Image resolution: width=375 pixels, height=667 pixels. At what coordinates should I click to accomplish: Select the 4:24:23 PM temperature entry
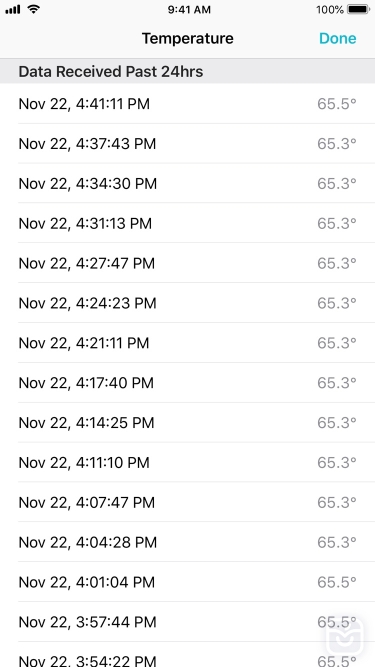pos(188,303)
